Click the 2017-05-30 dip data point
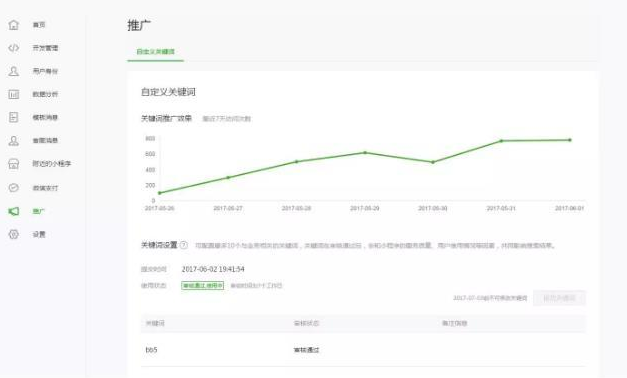 click(433, 162)
